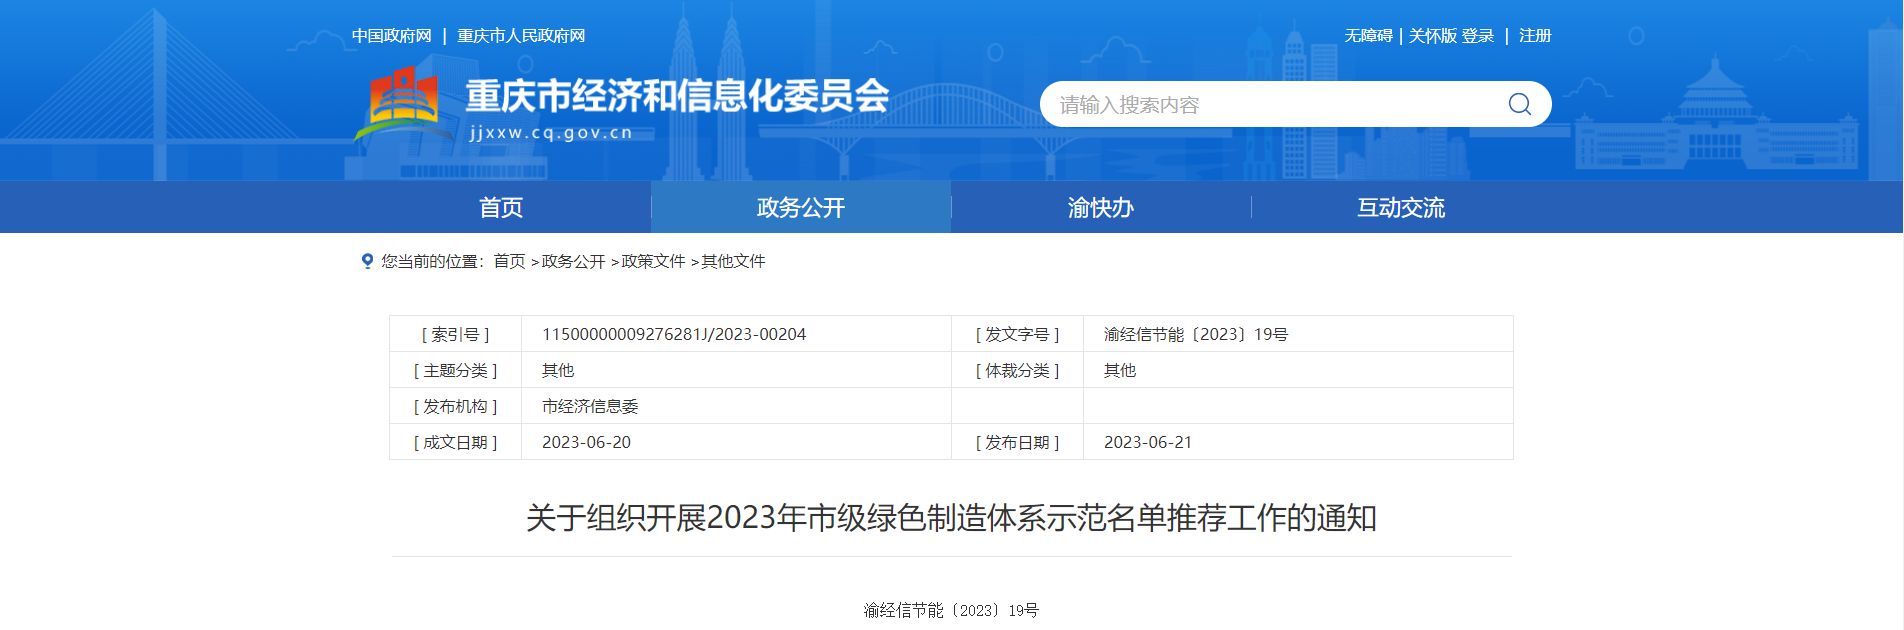Image resolution: width=1904 pixels, height=630 pixels.
Task: Navigate to 政策文件 breadcrumb
Action: tap(653, 261)
